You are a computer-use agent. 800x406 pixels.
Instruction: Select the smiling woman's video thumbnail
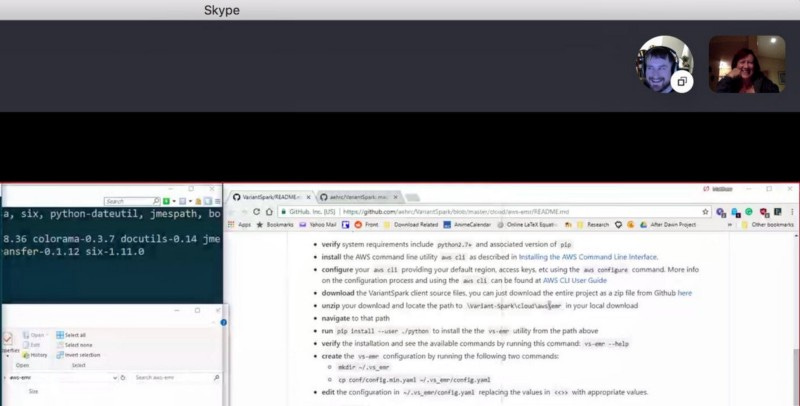[x=747, y=64]
